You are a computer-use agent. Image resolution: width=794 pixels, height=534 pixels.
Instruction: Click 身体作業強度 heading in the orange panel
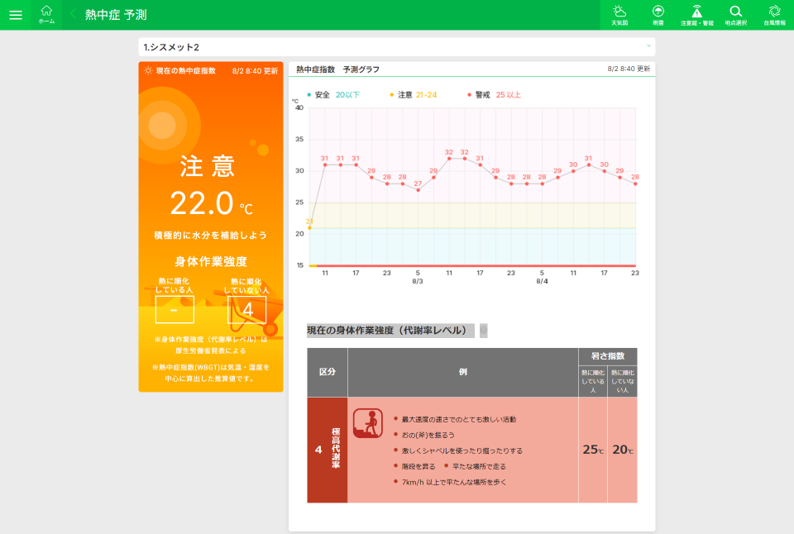[211, 262]
